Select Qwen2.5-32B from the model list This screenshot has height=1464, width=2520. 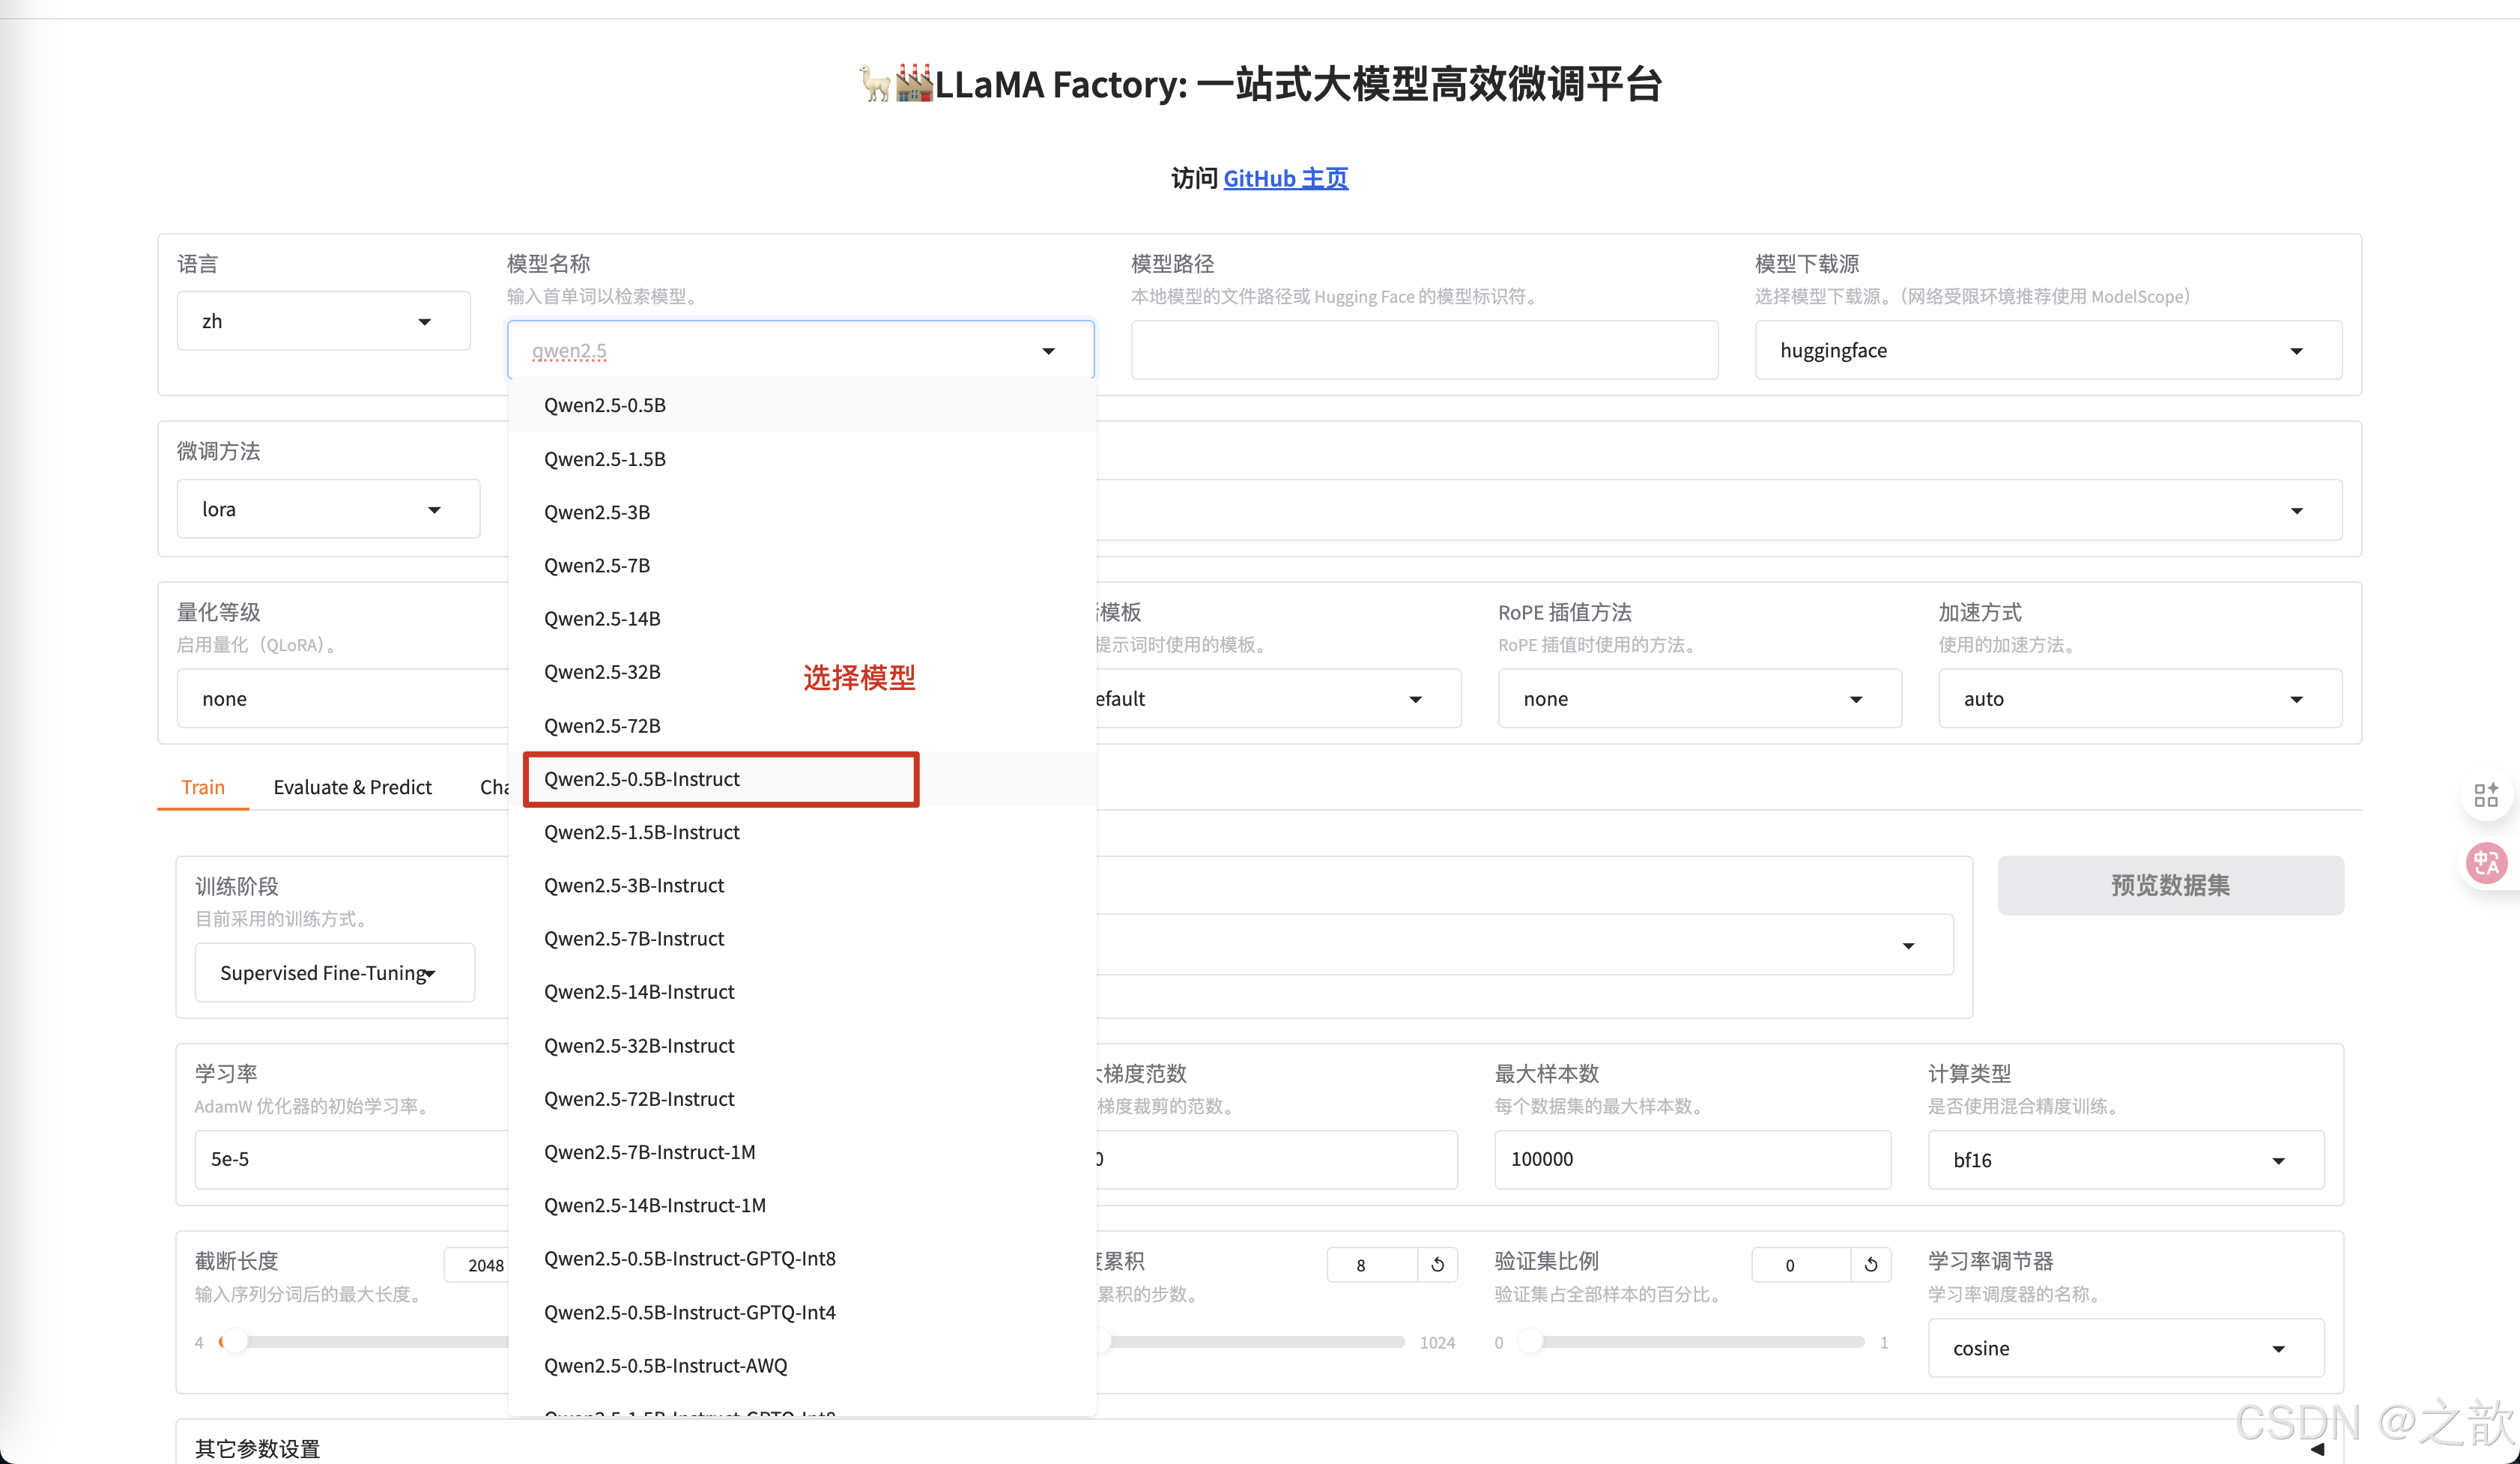click(x=802, y=672)
